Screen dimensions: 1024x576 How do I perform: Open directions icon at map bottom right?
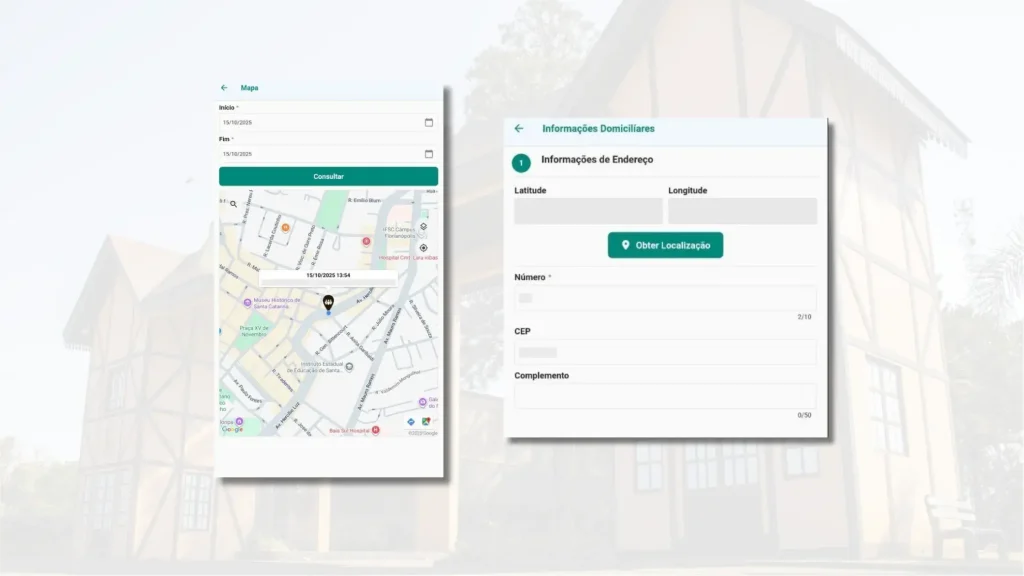(411, 422)
